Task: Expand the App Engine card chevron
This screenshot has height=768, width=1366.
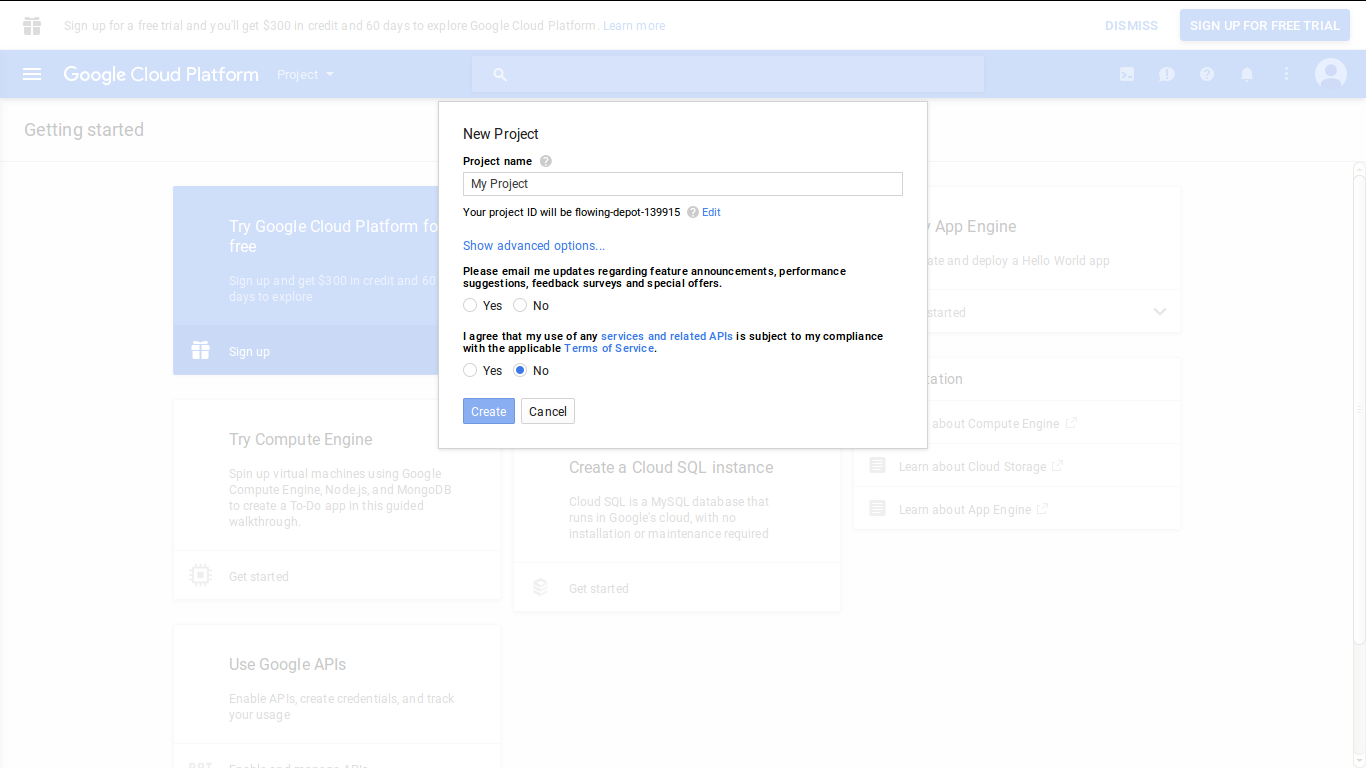Action: [x=1160, y=312]
